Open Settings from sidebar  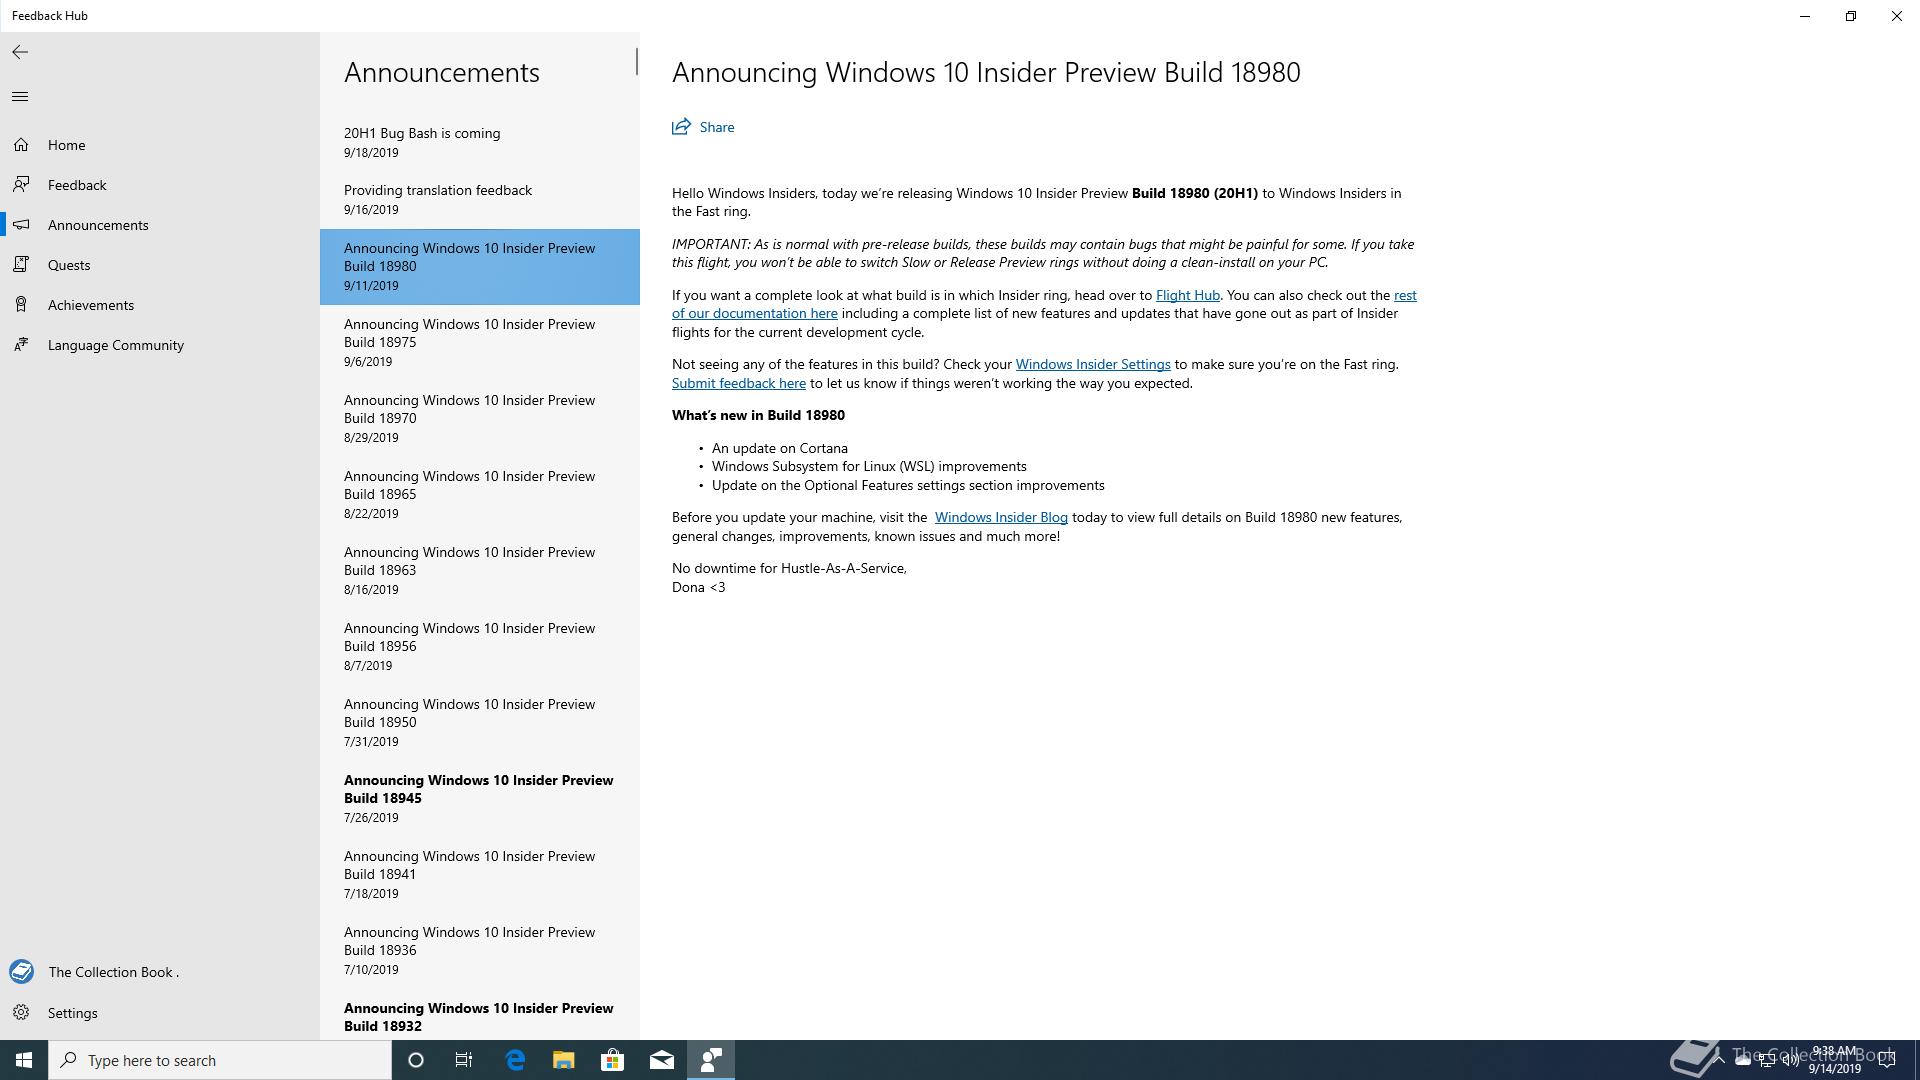click(160, 1013)
